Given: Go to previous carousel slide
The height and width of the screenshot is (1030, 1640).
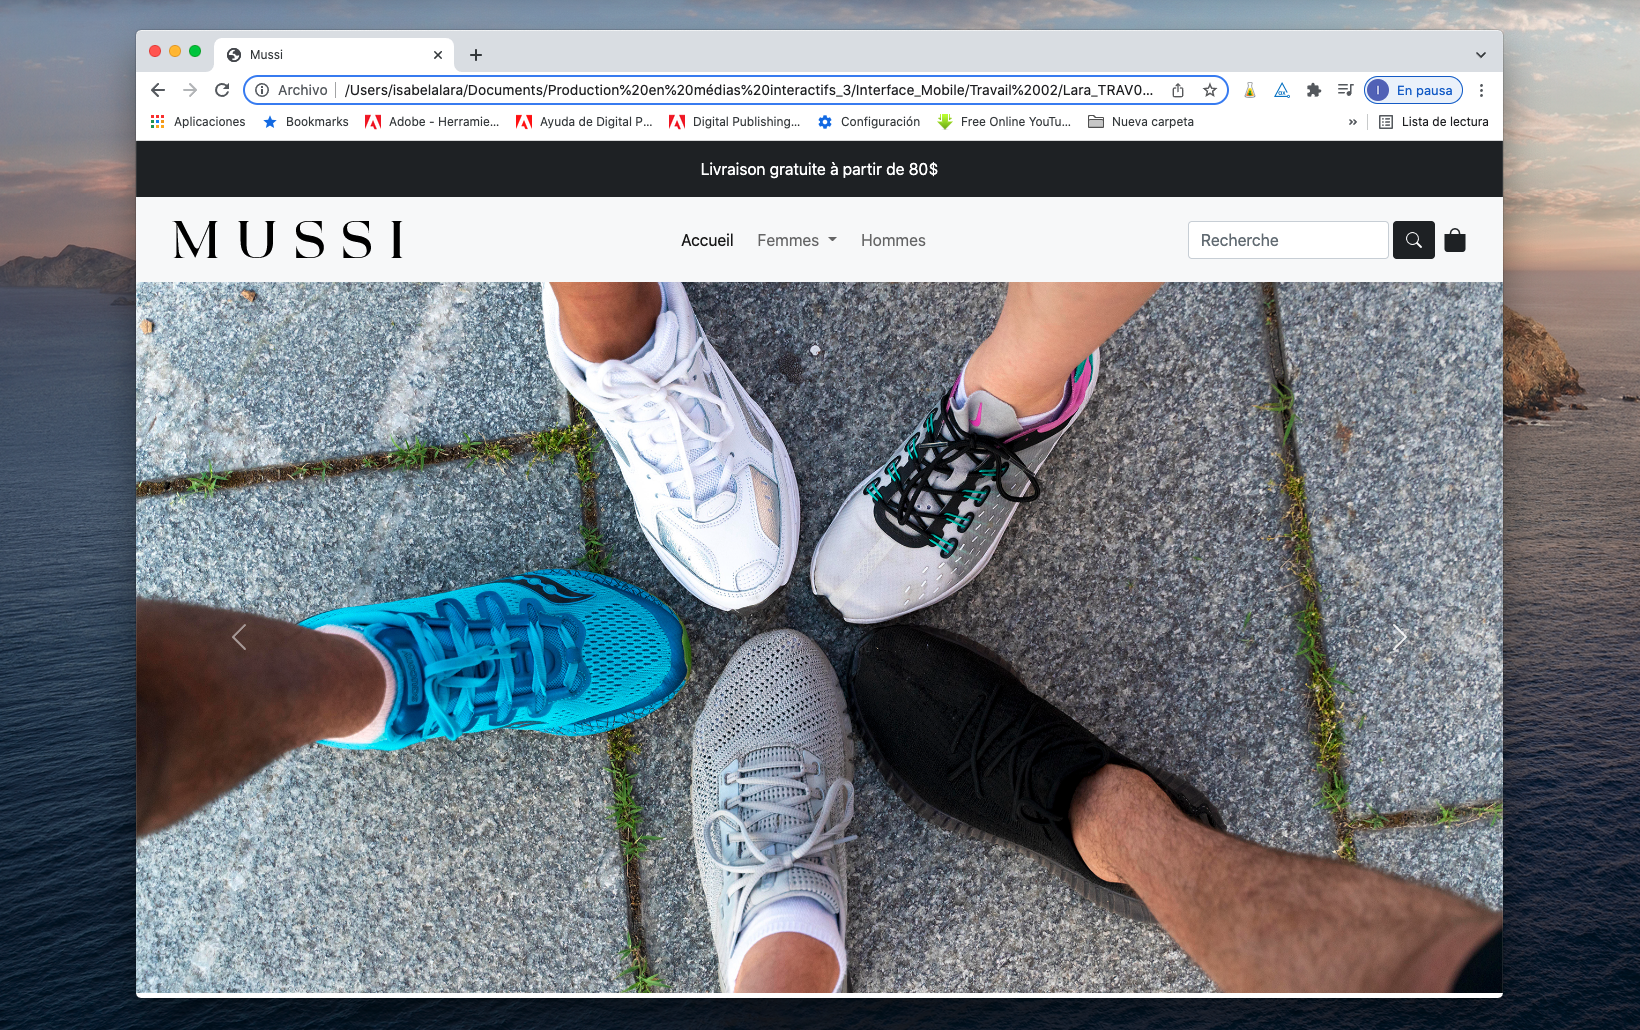Looking at the screenshot, I should click(239, 637).
